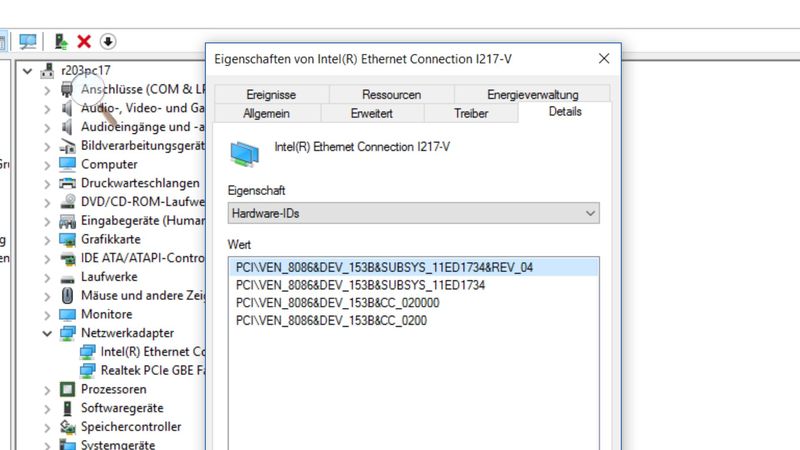Click the Computer monitor icon in tree
Viewport: 800px width, 450px height.
tap(67, 164)
